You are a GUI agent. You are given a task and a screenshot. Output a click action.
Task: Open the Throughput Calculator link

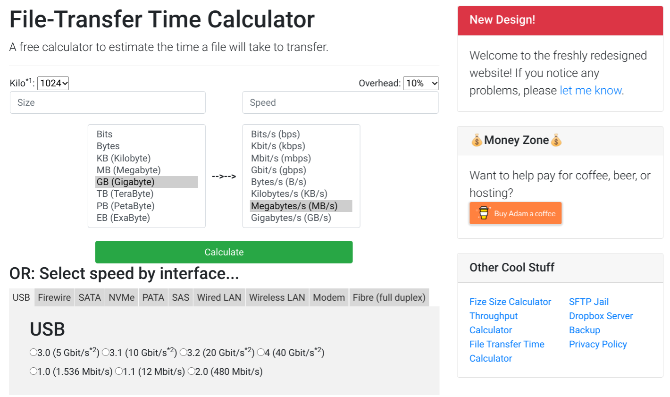494,323
